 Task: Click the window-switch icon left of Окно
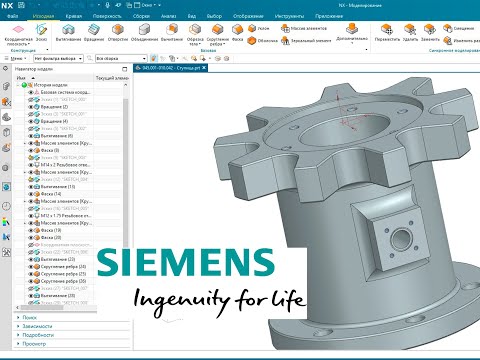(129, 5)
